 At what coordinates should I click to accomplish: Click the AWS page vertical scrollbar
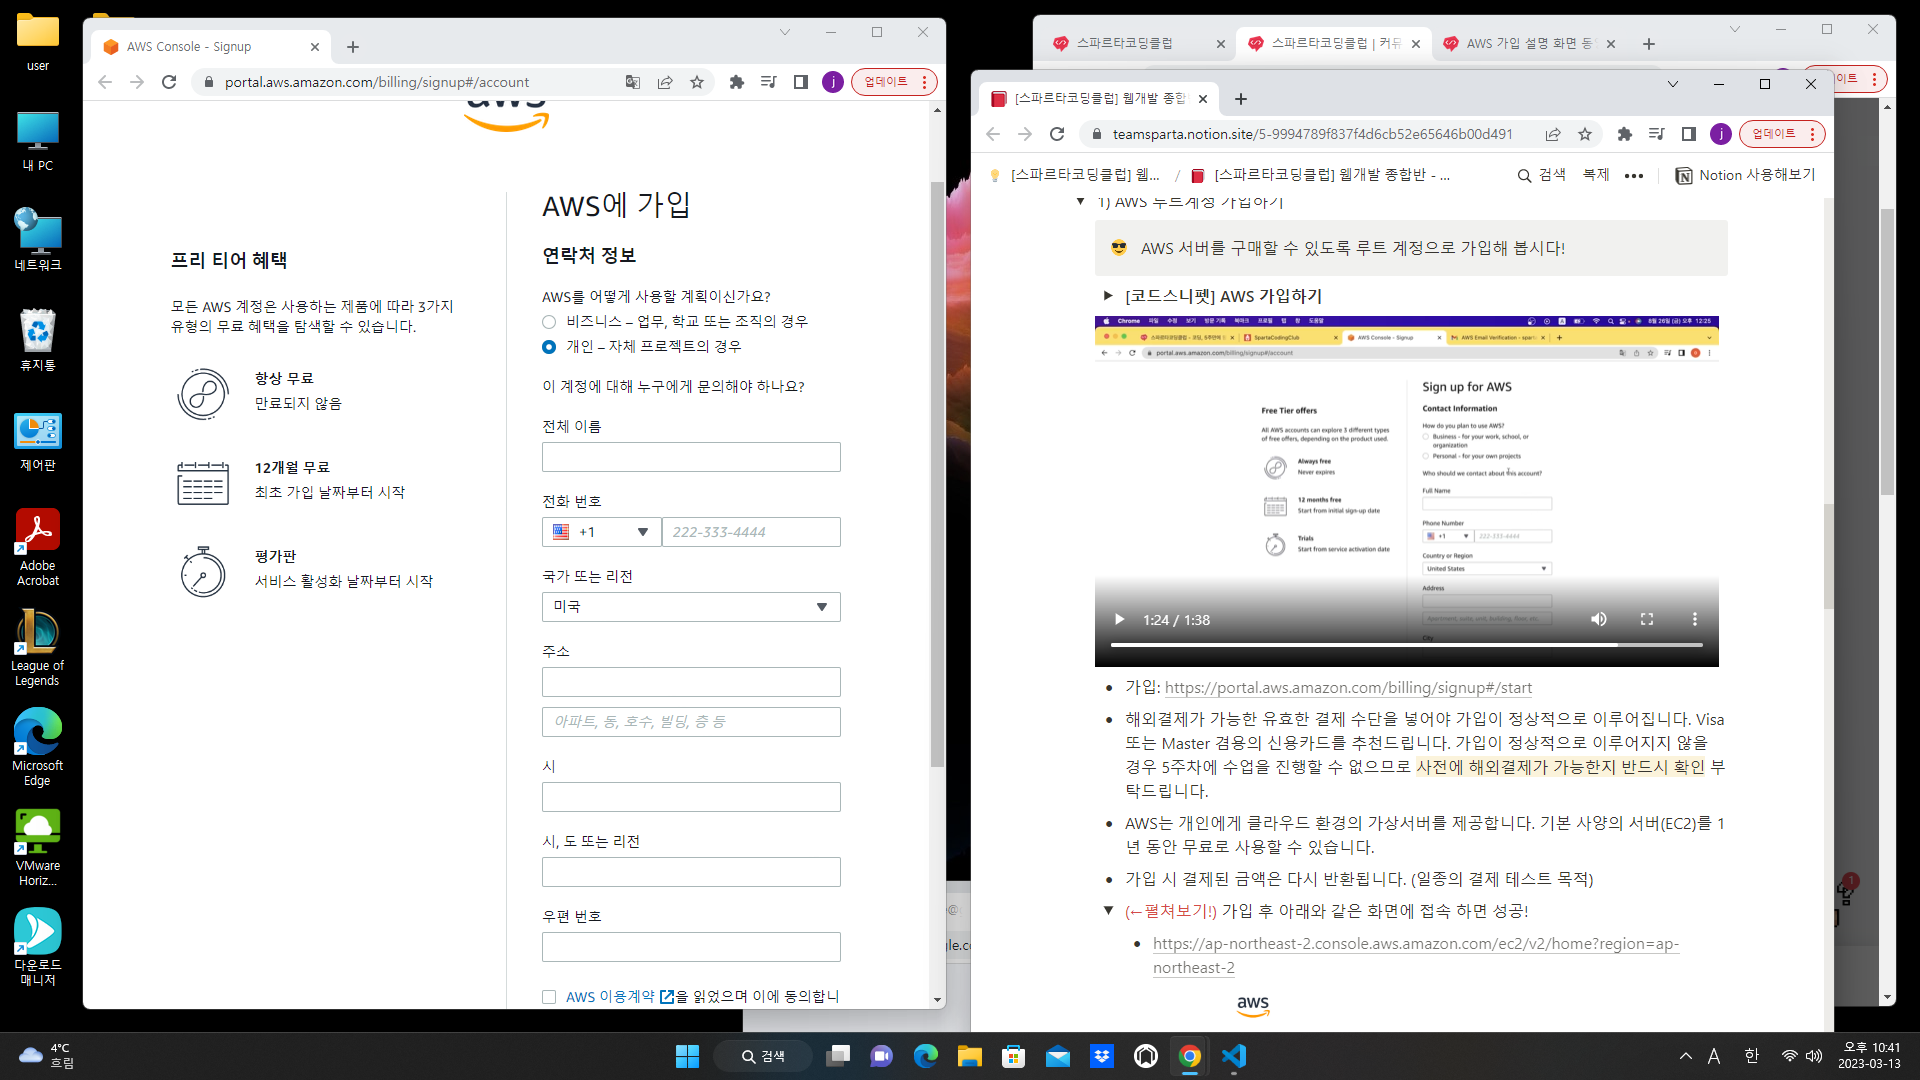937,475
